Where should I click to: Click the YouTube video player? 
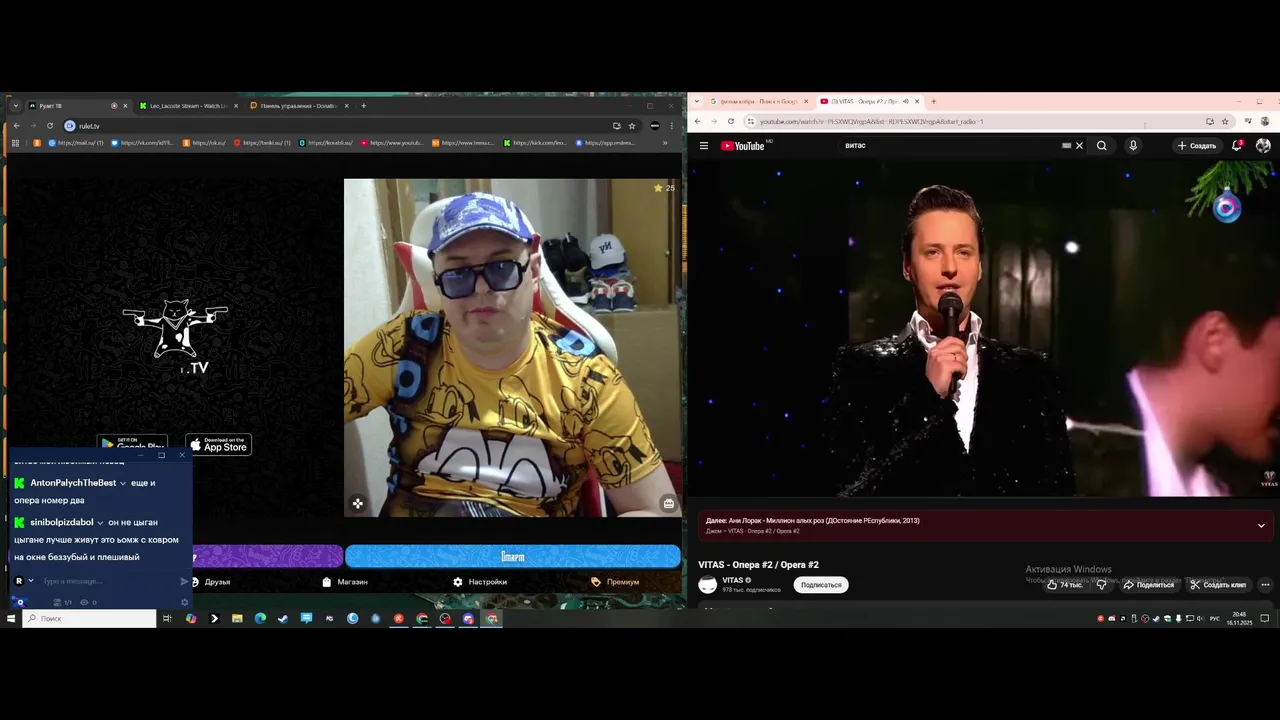click(x=983, y=328)
